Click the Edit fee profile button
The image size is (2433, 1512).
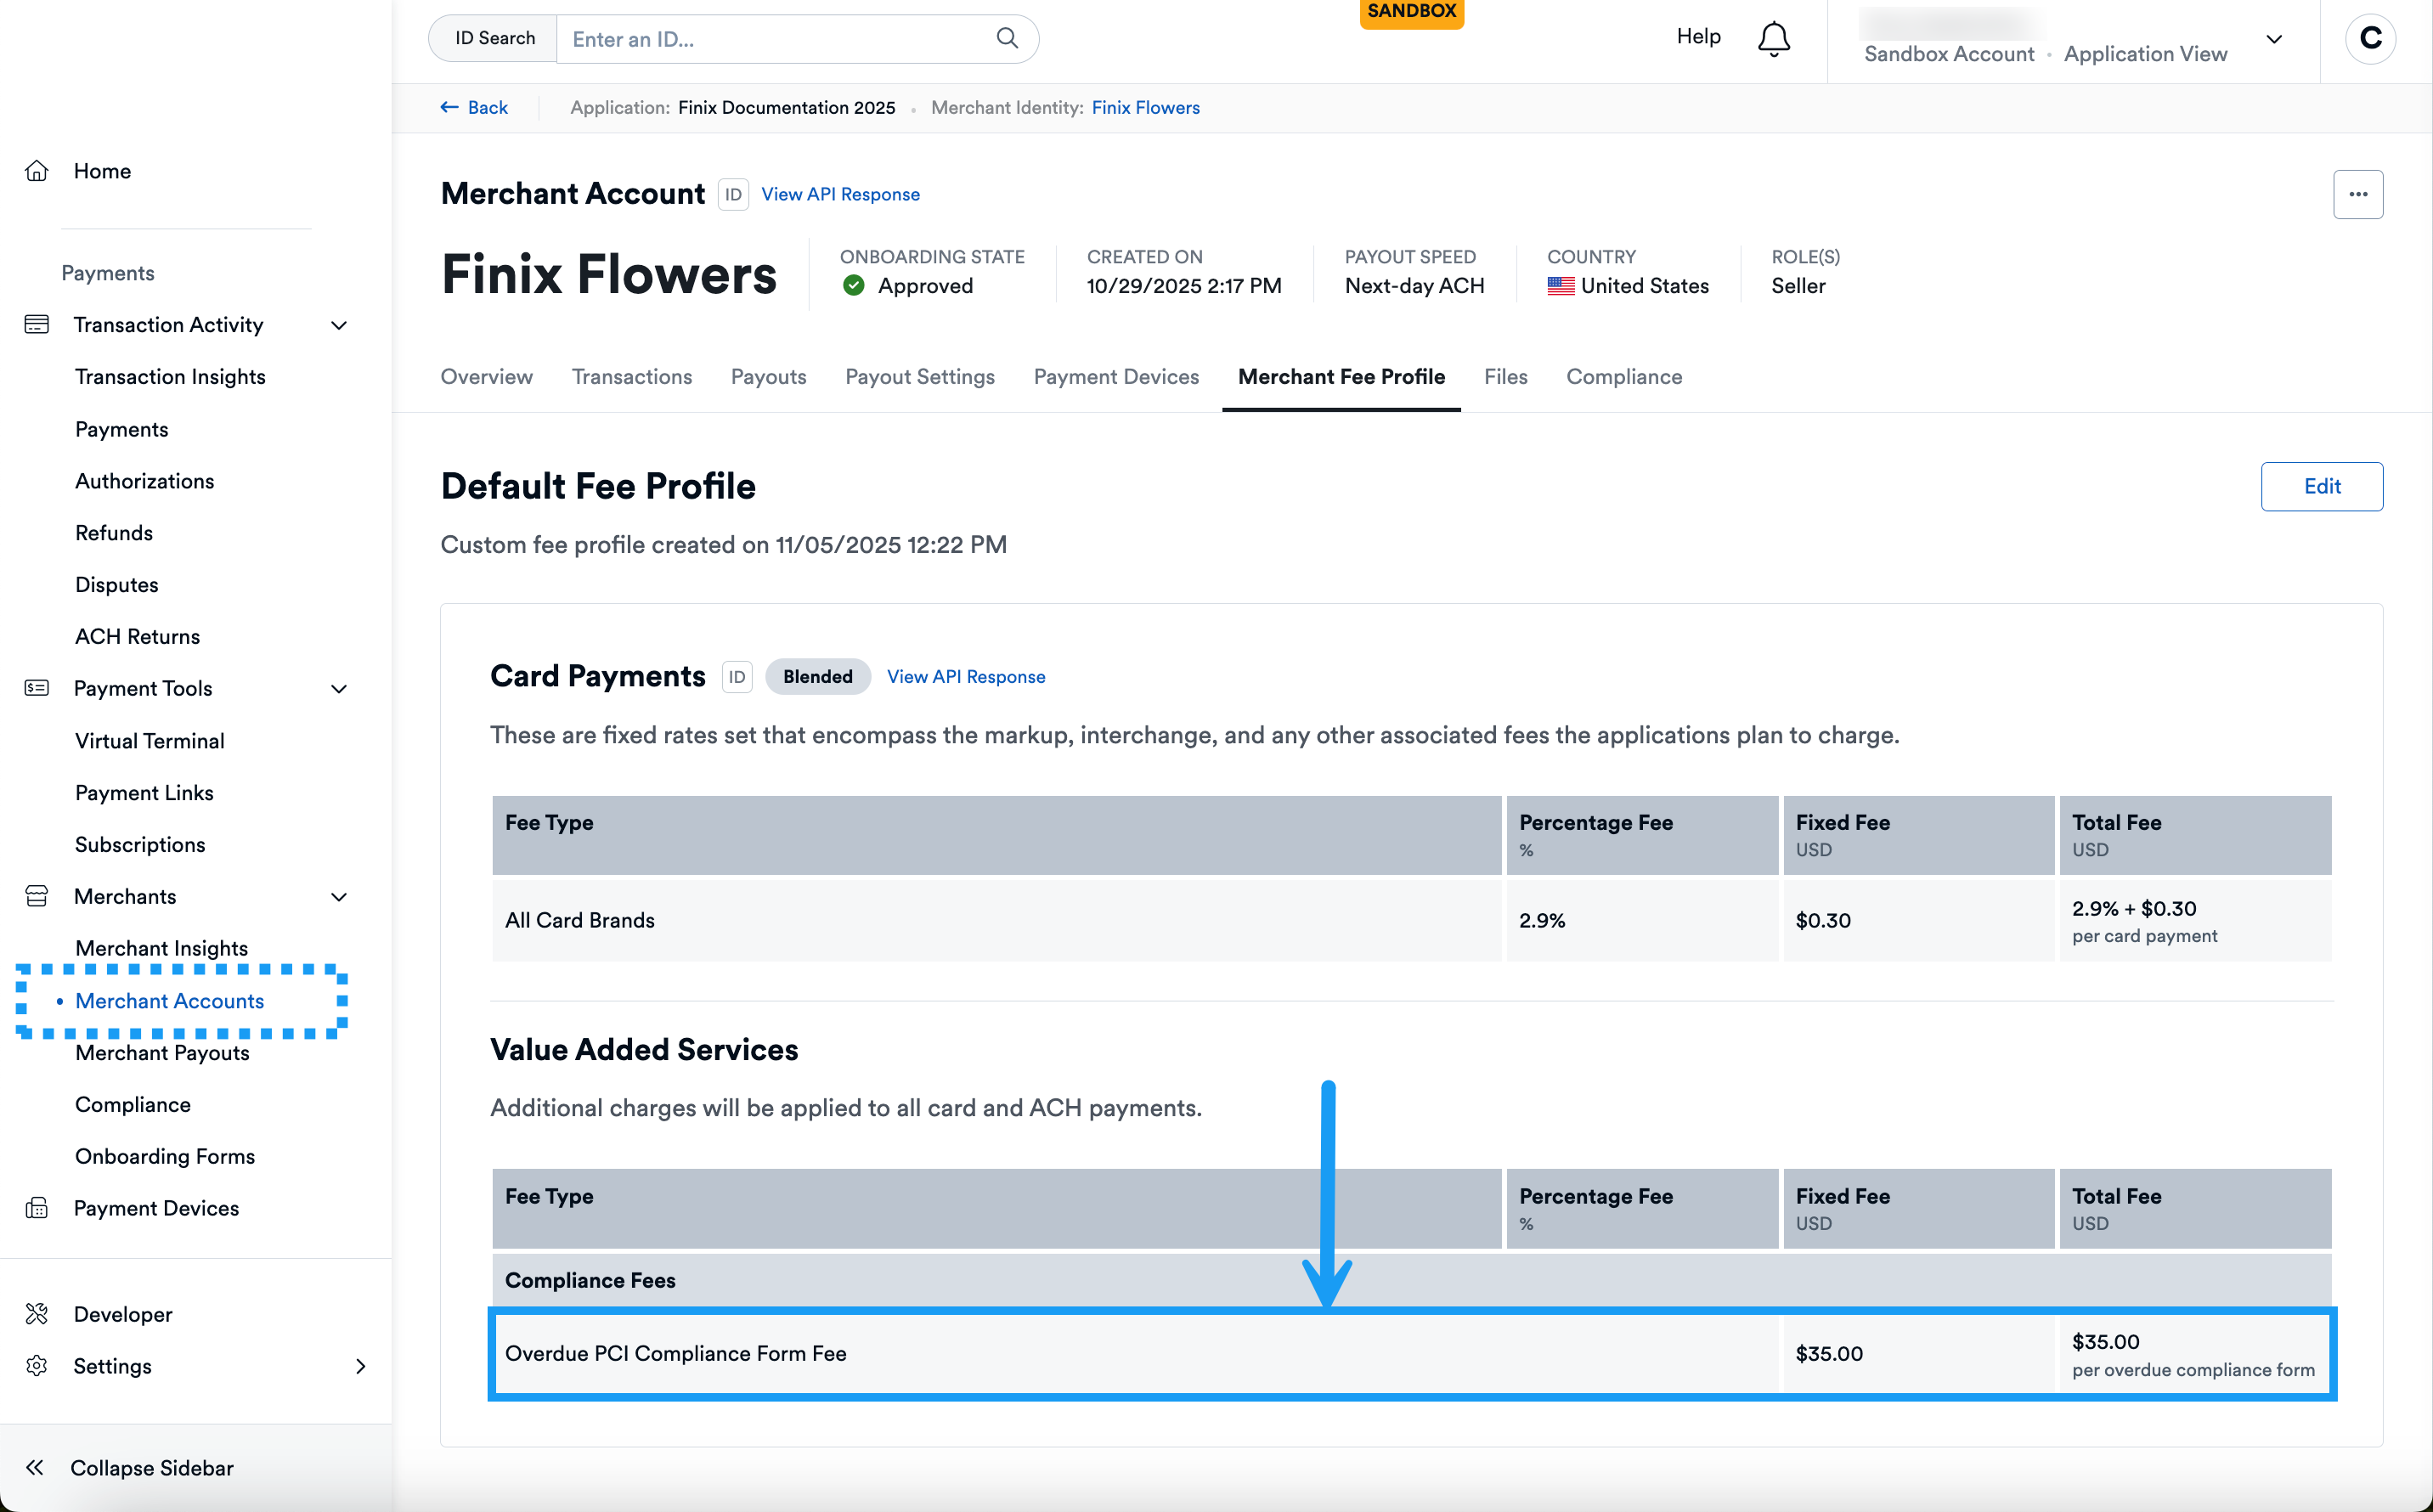(x=2320, y=486)
